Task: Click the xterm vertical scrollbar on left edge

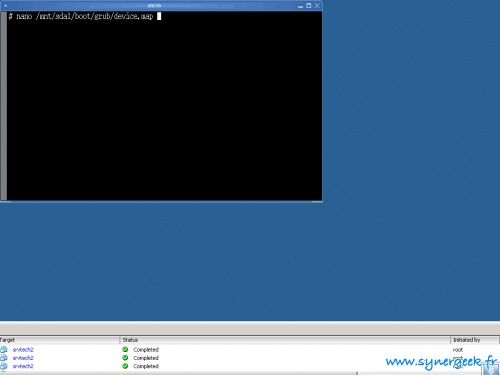Action: click(x=4, y=106)
